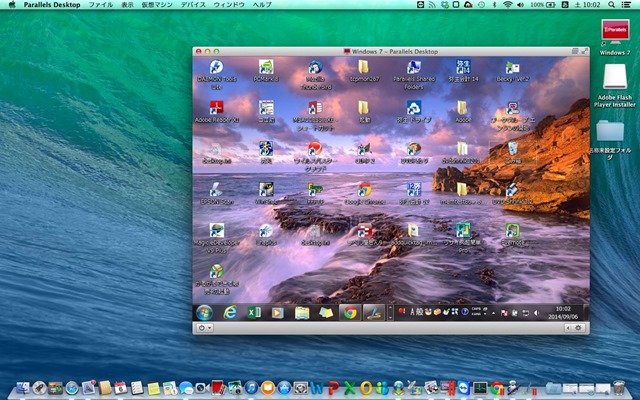Viewport: 640px width, 400px height.
Task: Open the ファイル menu
Action: tap(102, 4)
